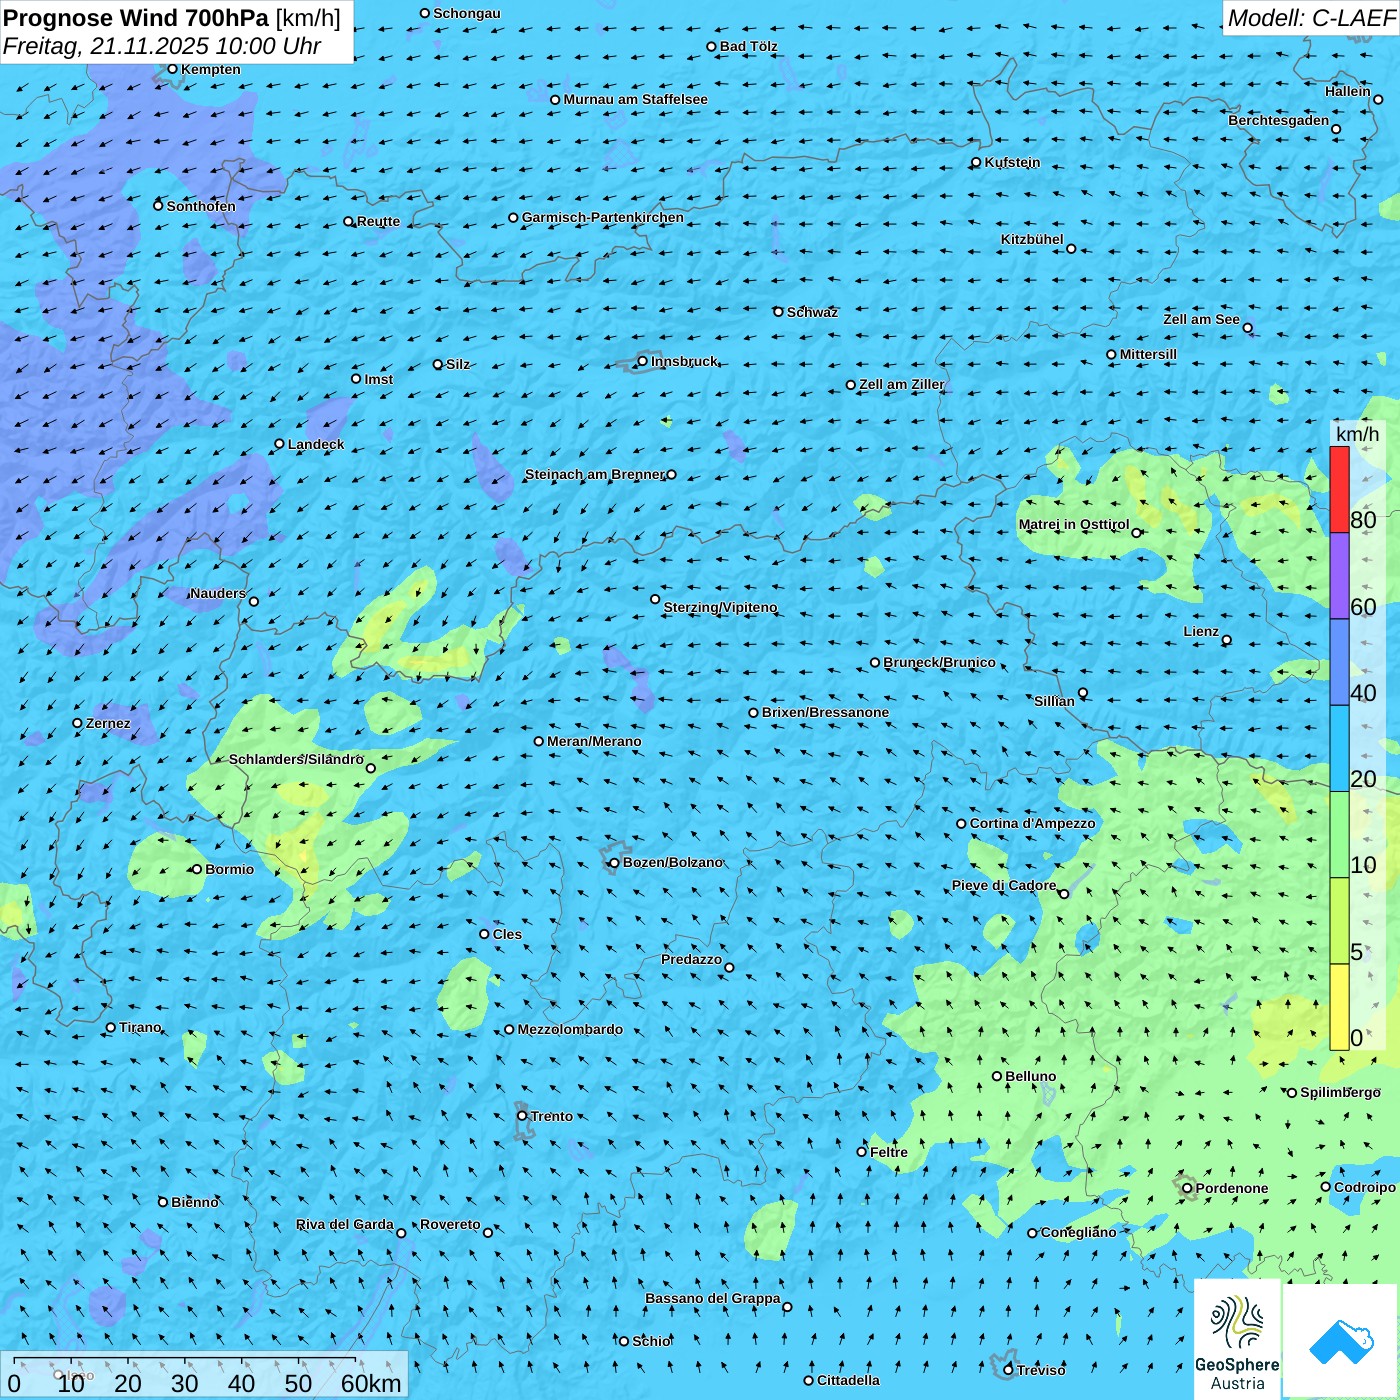
Task: Click the 'Murnau am Staffelsee' label
Action: pos(635,99)
